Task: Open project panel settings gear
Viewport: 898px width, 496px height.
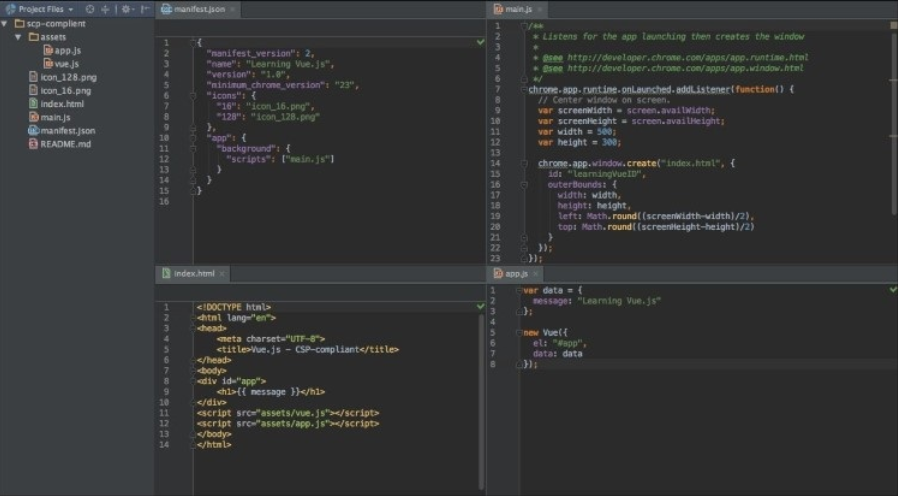Action: (x=126, y=9)
